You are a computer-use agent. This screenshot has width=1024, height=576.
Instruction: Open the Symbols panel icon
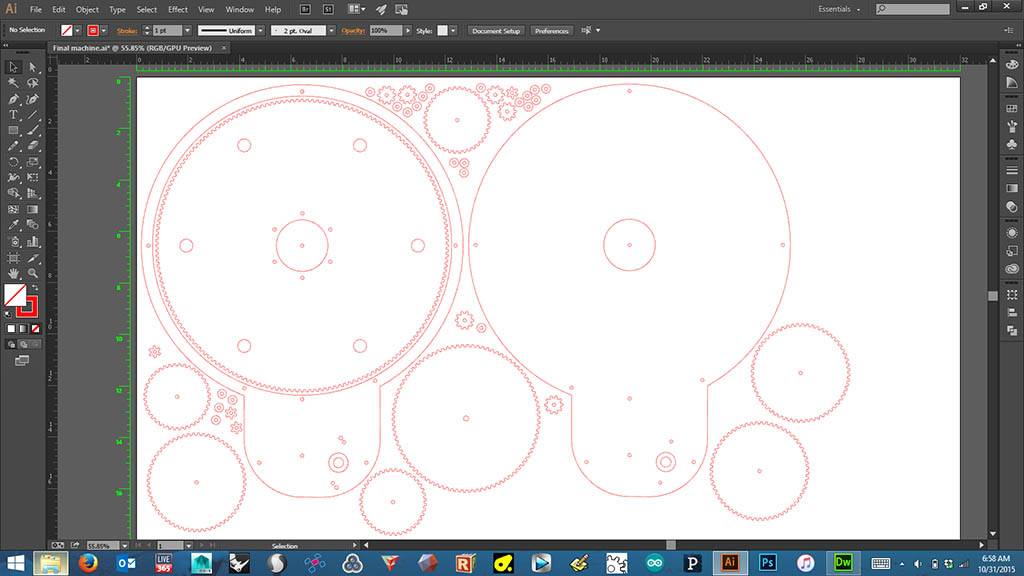click(x=1011, y=144)
